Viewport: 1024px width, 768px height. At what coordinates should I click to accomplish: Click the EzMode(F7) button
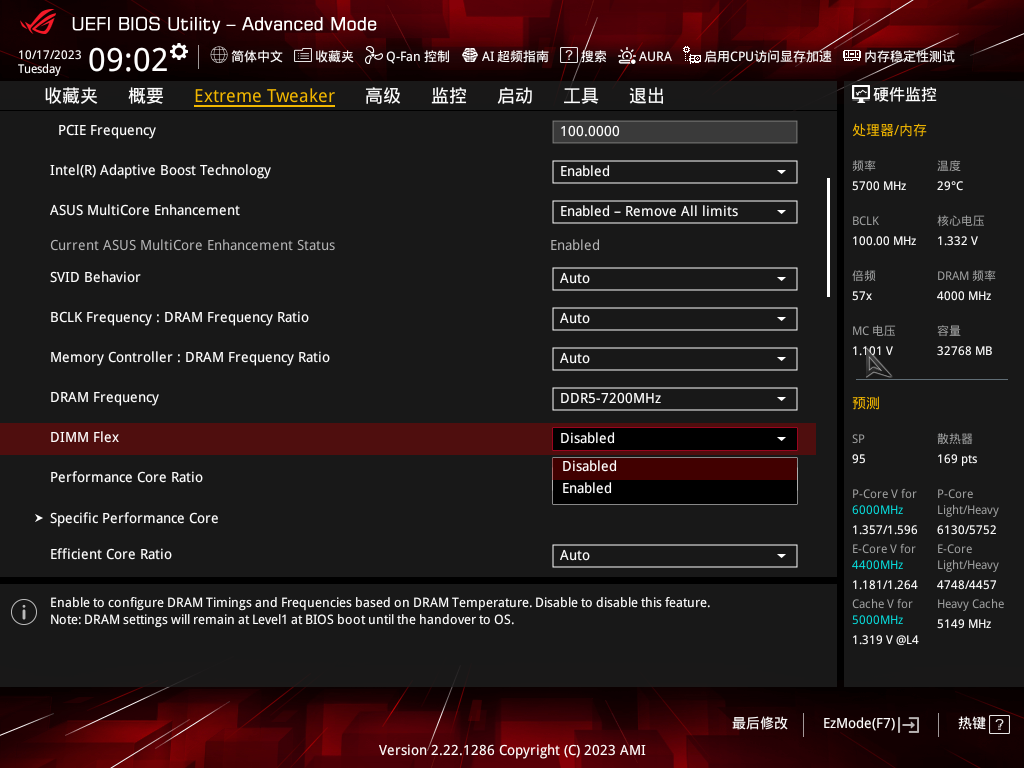[x=870, y=723]
